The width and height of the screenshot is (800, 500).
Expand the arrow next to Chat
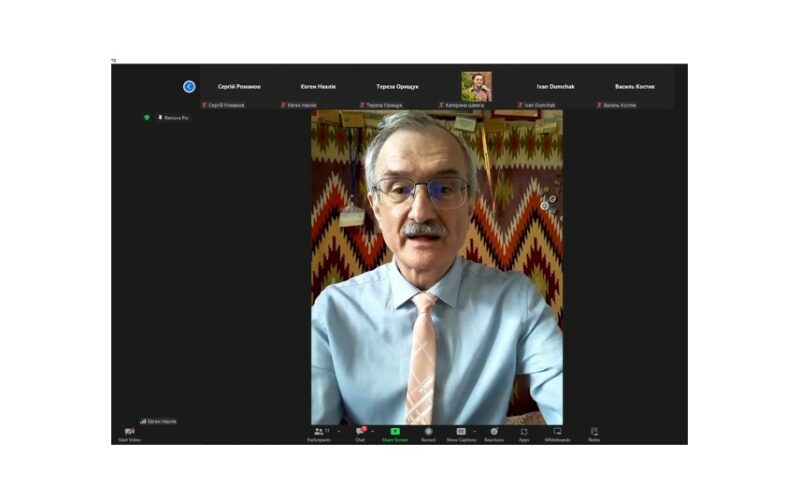(x=371, y=431)
